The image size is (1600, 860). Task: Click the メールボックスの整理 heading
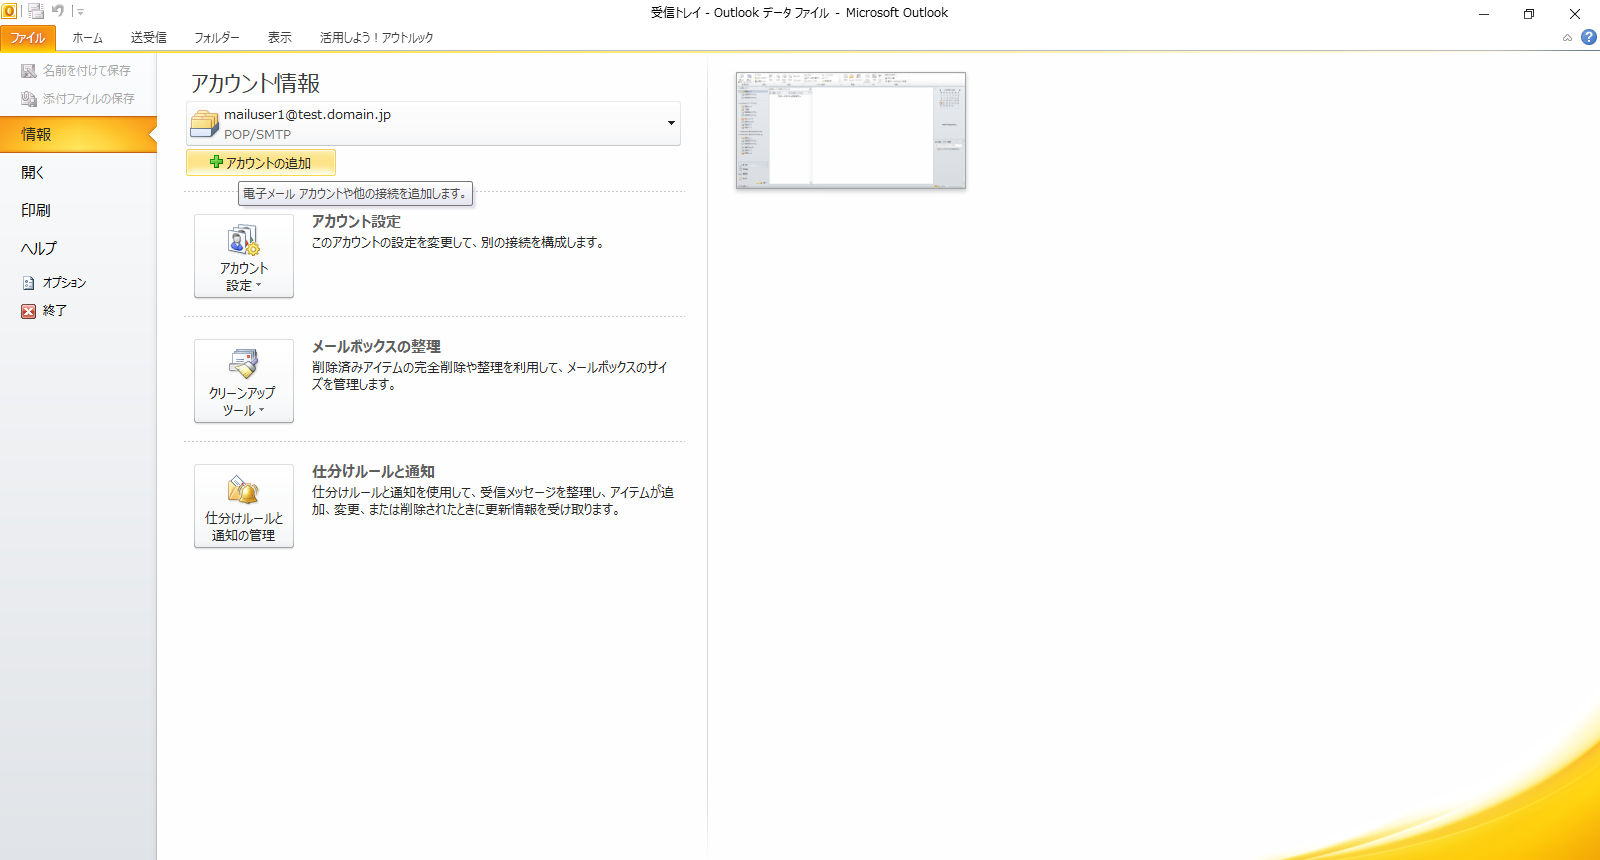376,347
